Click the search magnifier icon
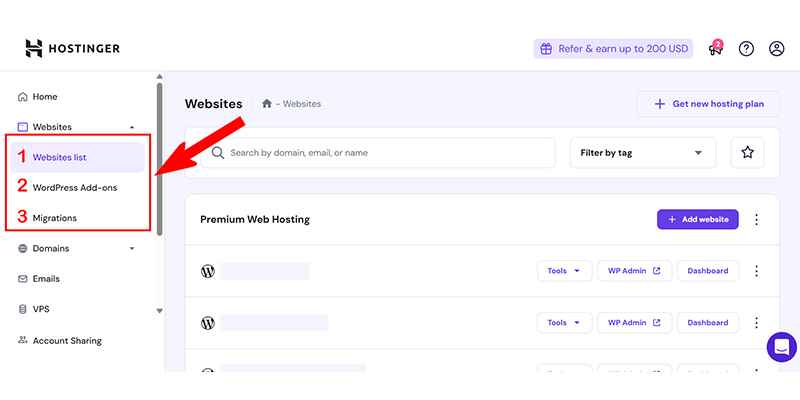Viewport: 800px width, 400px height. [x=218, y=153]
